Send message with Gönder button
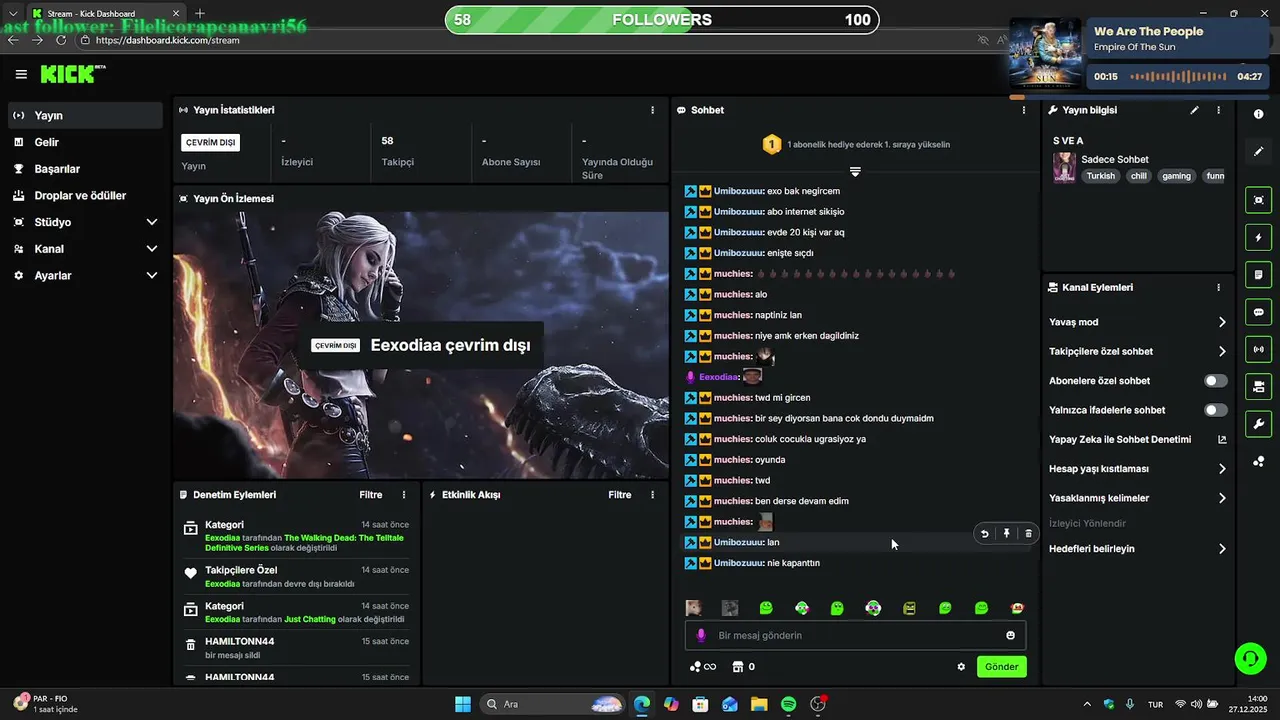The height and width of the screenshot is (720, 1280). 1001,667
